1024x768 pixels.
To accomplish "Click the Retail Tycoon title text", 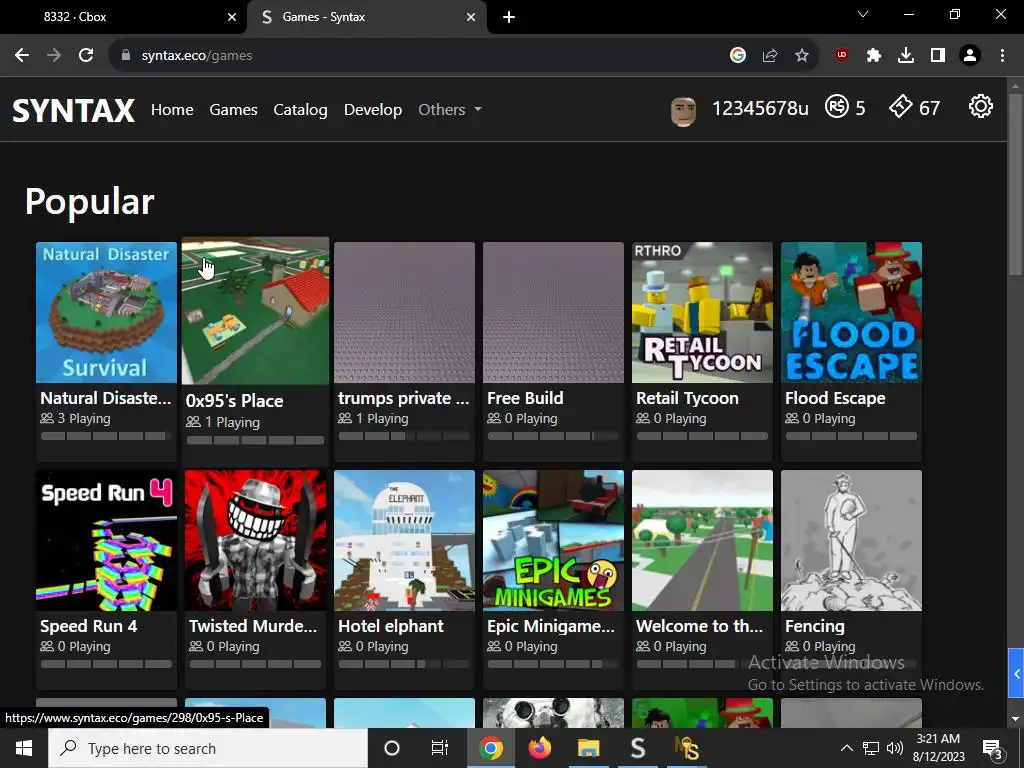I will click(x=687, y=398).
